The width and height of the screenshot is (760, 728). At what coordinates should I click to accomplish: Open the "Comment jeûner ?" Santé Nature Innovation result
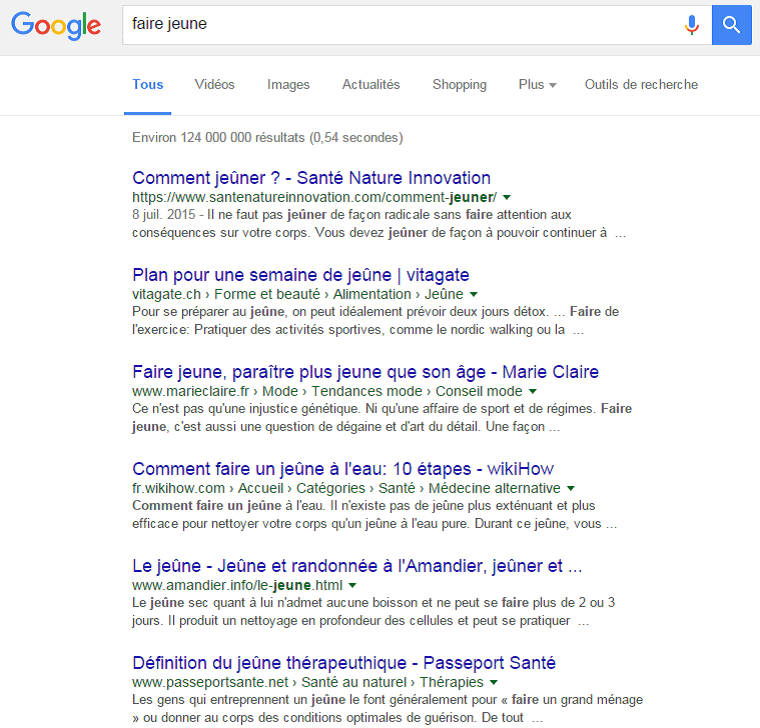pos(311,178)
